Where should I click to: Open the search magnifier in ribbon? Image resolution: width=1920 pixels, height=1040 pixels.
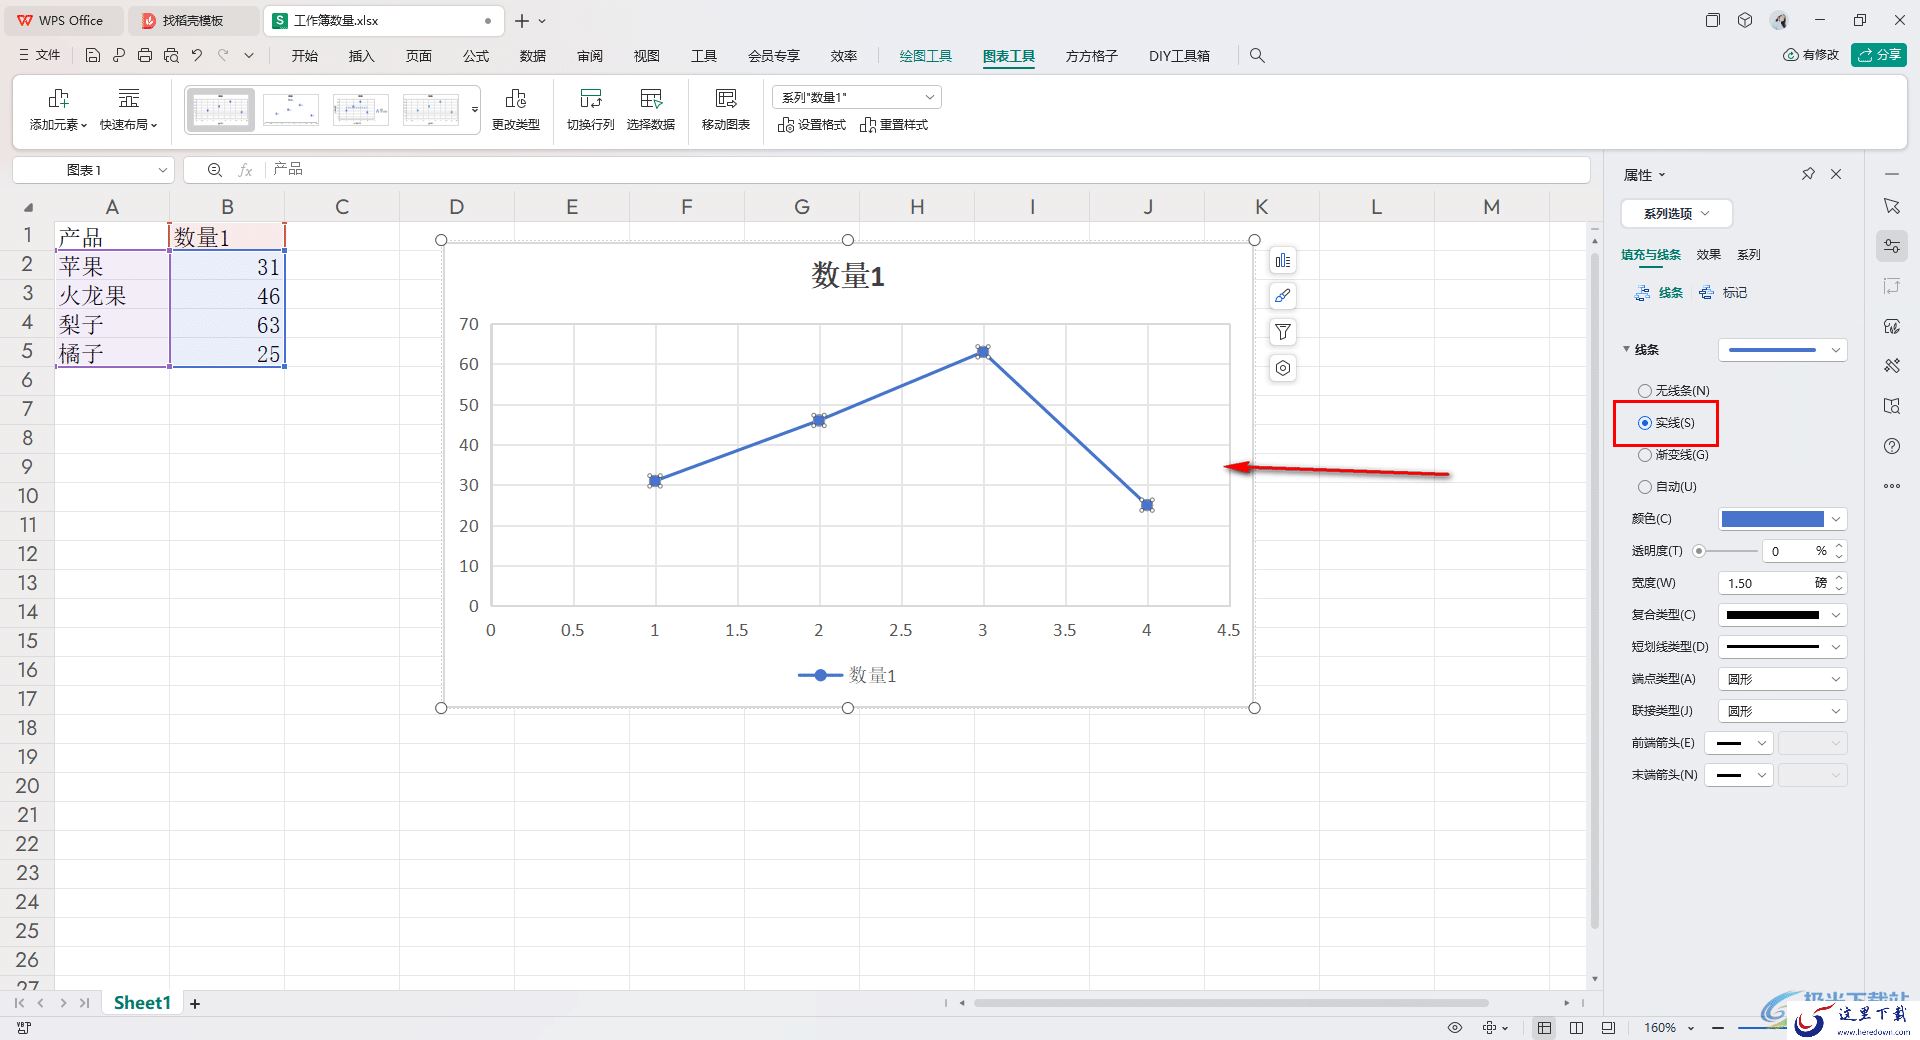point(1257,56)
